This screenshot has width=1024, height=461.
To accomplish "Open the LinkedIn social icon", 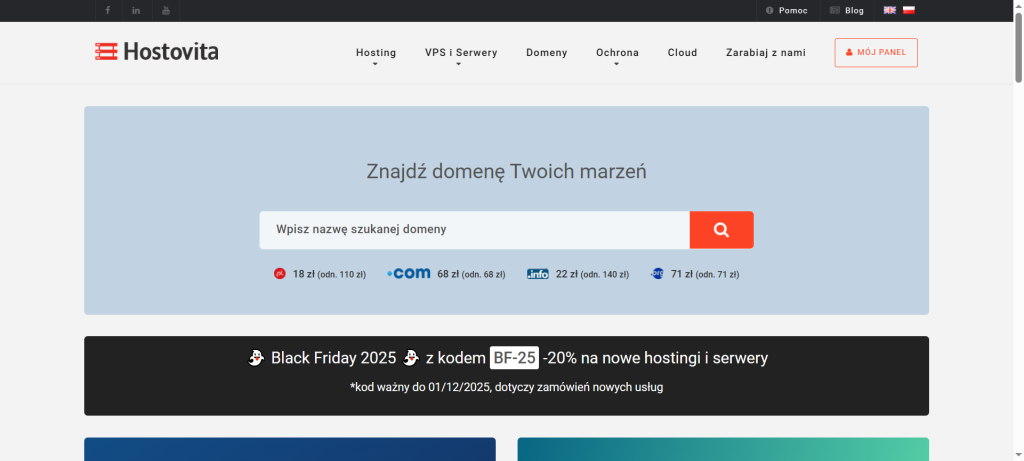I will (137, 10).
